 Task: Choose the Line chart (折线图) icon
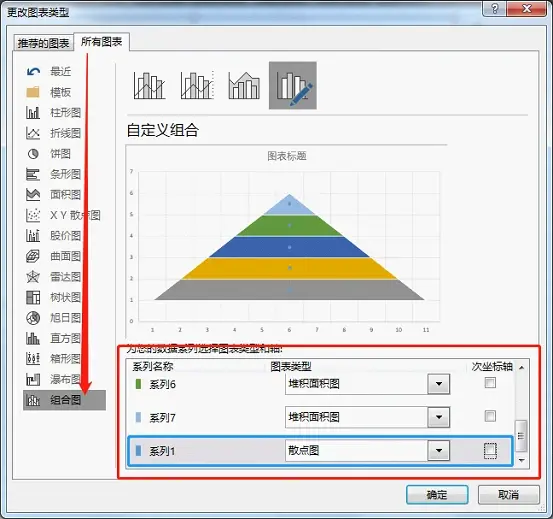33,133
